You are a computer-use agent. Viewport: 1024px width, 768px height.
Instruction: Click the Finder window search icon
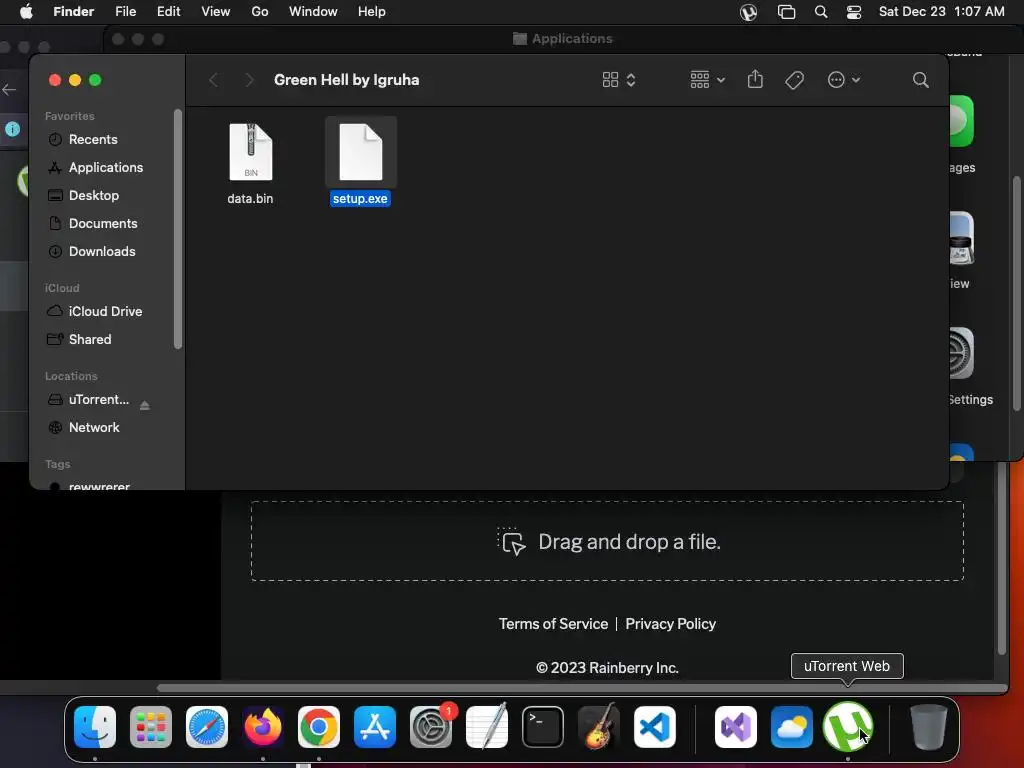(x=921, y=80)
